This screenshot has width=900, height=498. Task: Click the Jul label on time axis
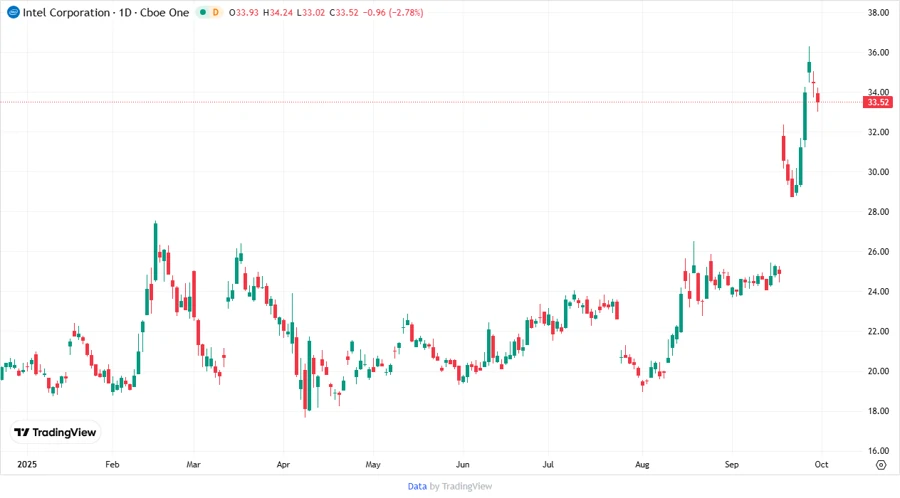(x=548, y=464)
